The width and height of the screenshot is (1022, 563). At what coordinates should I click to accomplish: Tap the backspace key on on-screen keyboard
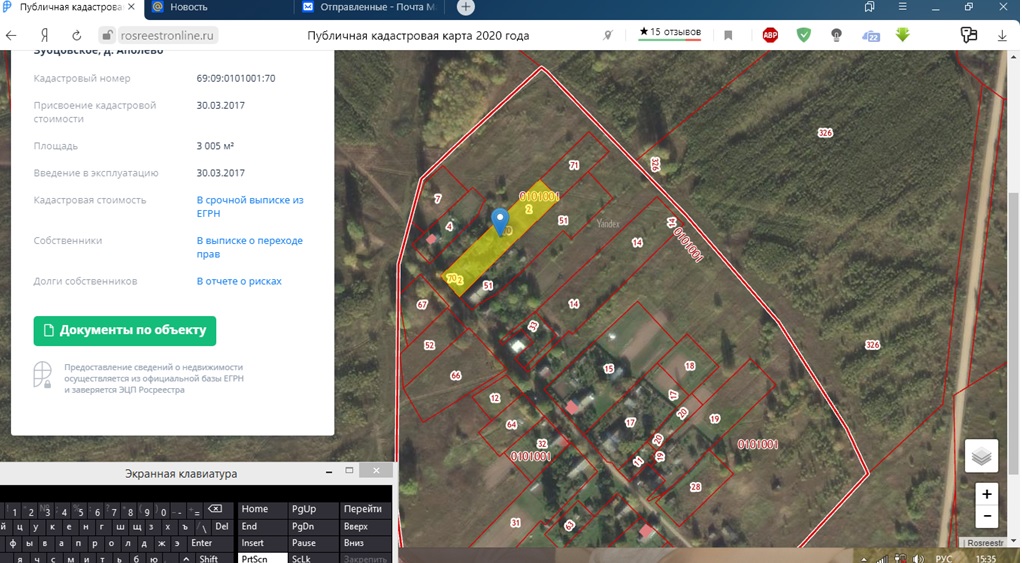[214, 509]
